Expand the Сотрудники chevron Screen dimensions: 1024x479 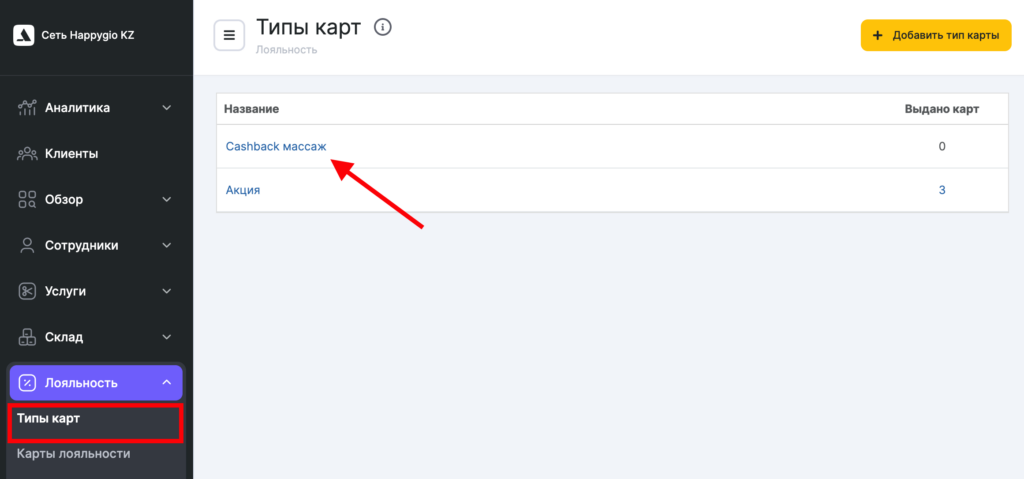(x=167, y=245)
